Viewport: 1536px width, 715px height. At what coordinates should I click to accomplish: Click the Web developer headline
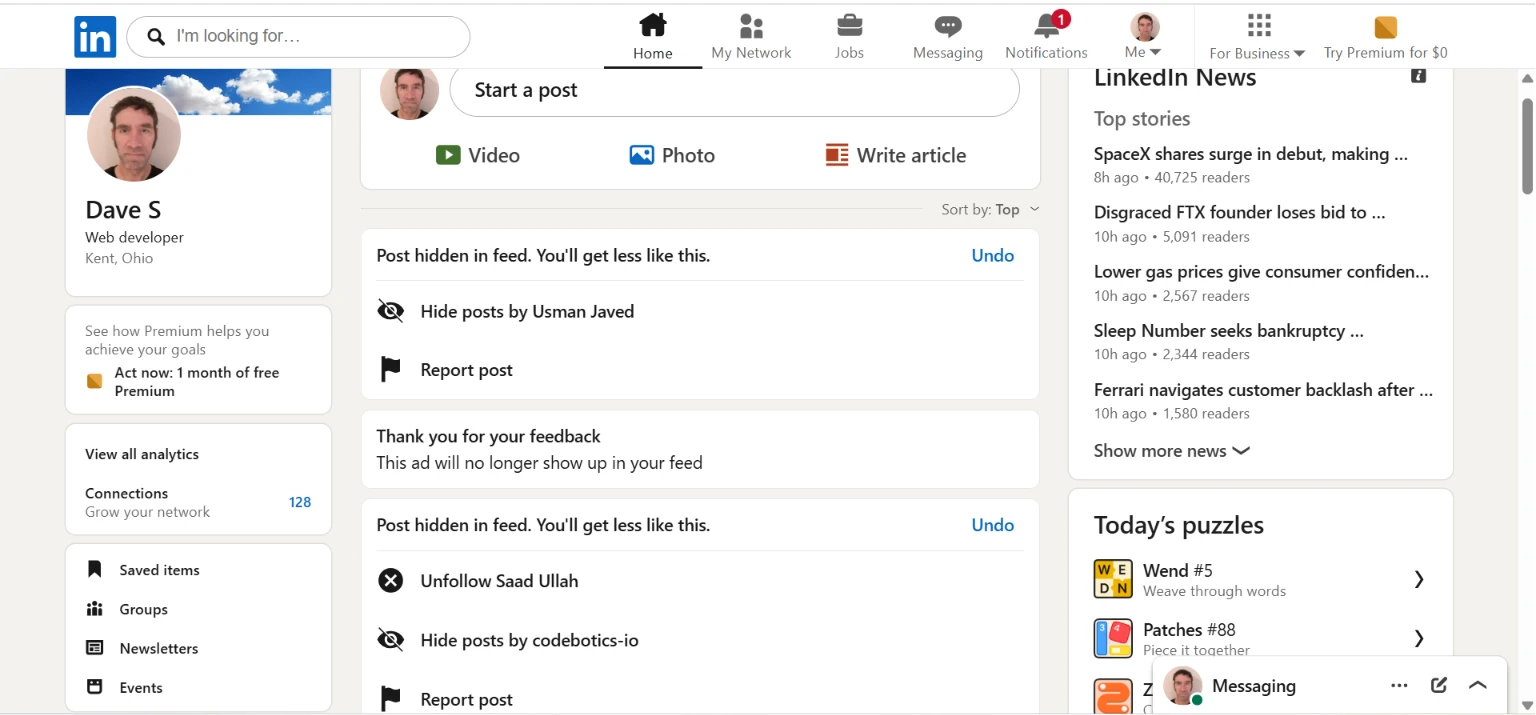tap(134, 237)
